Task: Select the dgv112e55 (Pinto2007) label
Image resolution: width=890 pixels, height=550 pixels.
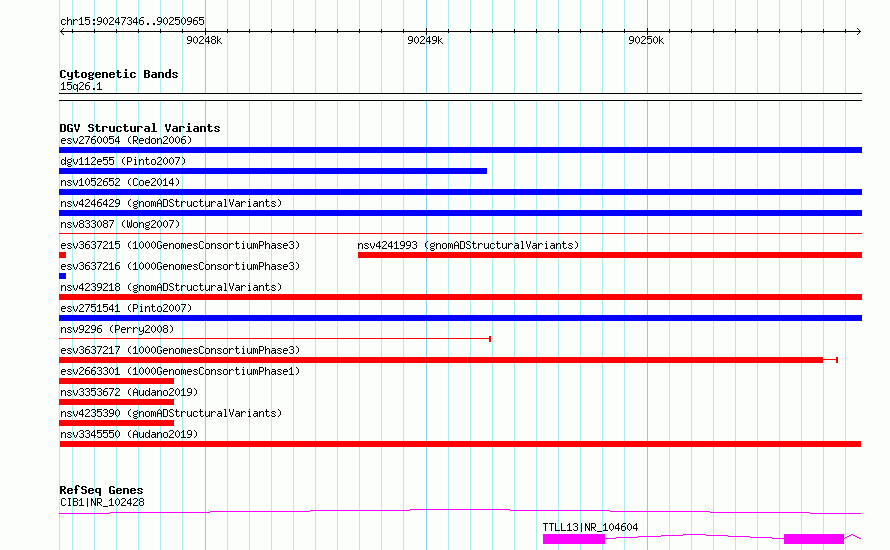Action: pyautogui.click(x=123, y=161)
